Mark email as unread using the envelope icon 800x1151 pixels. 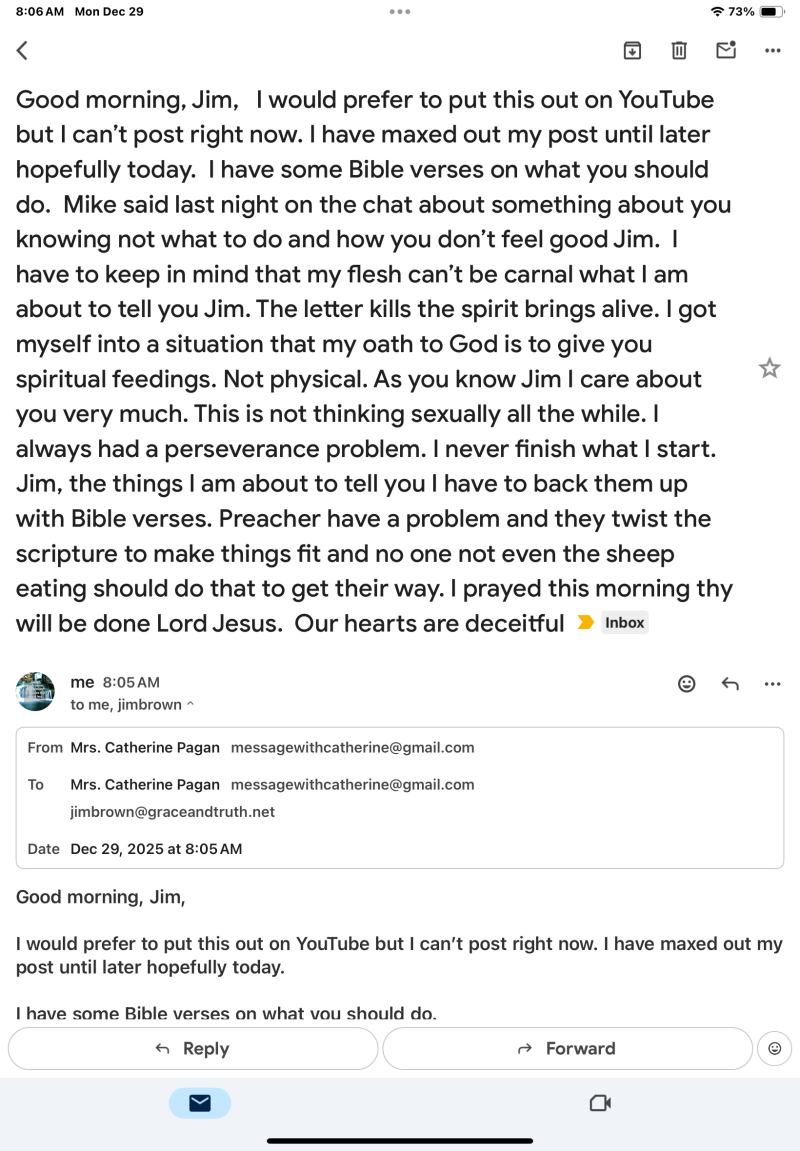click(726, 49)
